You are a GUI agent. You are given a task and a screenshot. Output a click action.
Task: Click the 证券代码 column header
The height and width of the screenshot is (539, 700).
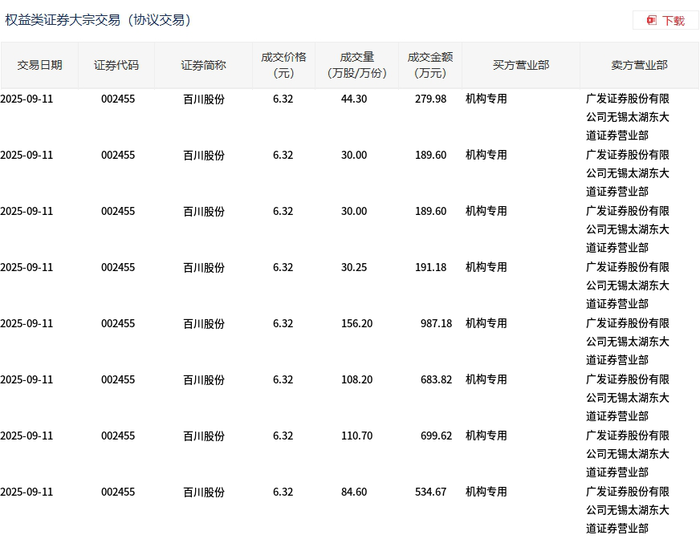pos(116,65)
